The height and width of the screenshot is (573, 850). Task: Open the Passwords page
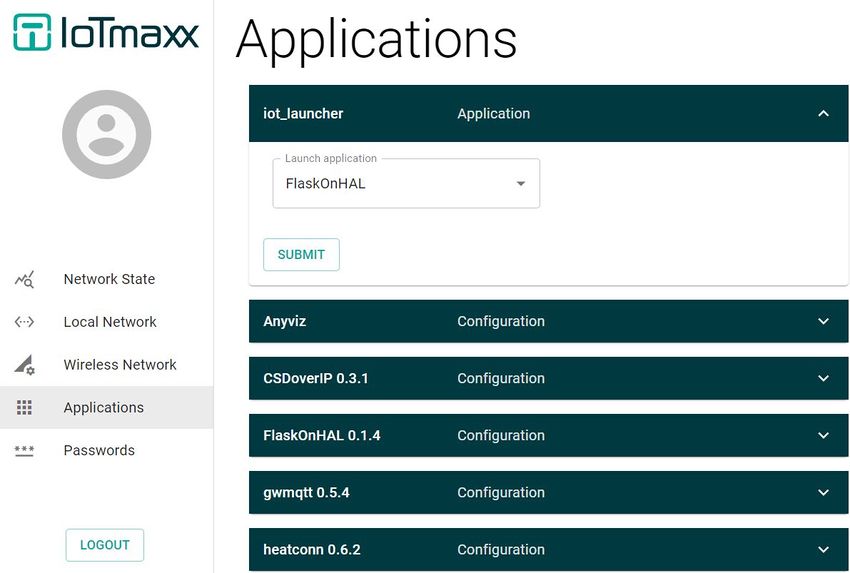pyautogui.click(x=107, y=450)
